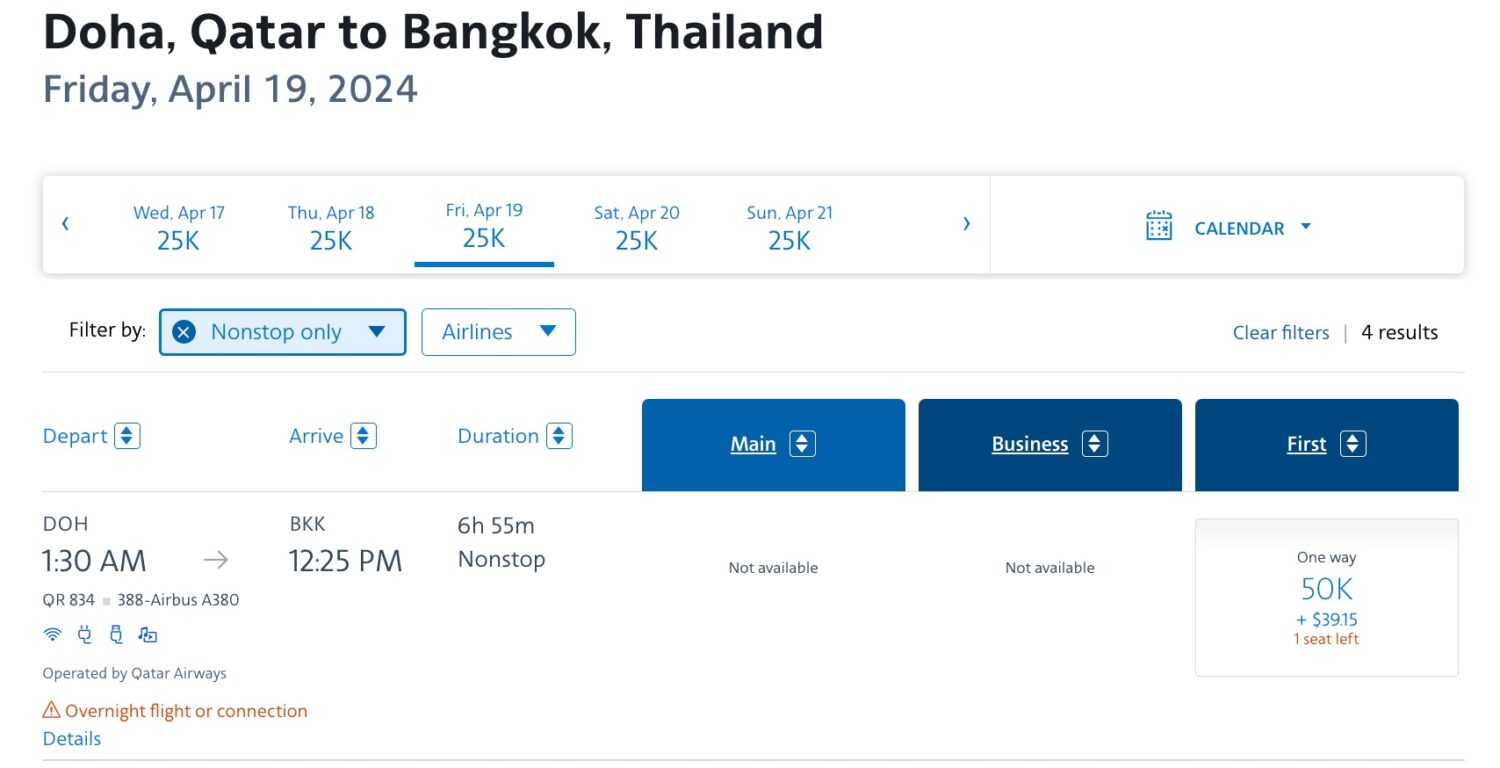Expand the CALENDAR dropdown
The width and height of the screenshot is (1500, 768).
(1305, 227)
